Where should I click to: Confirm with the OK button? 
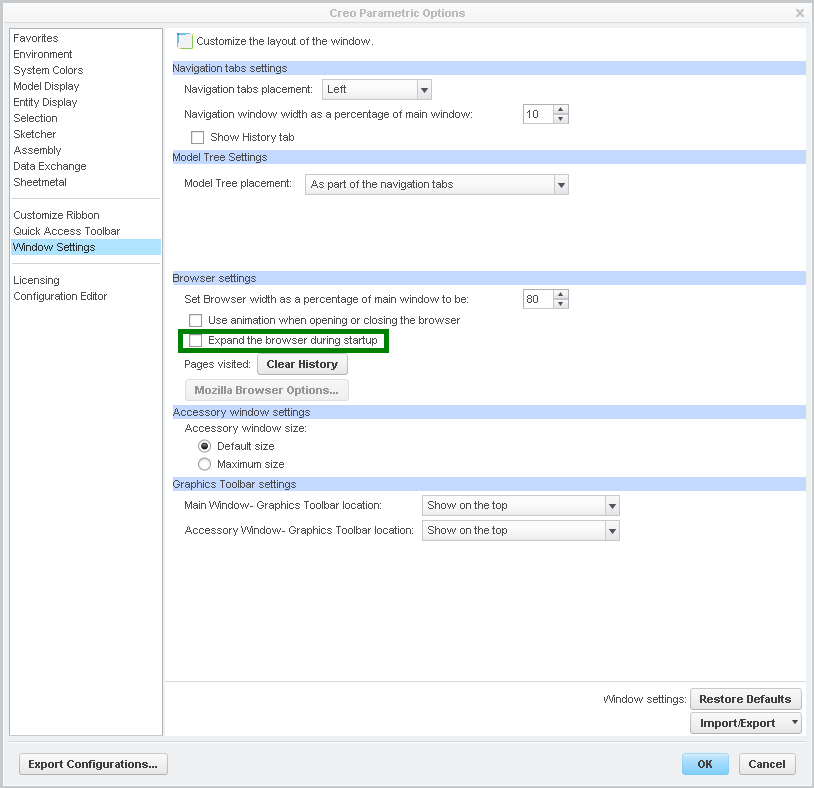click(705, 764)
